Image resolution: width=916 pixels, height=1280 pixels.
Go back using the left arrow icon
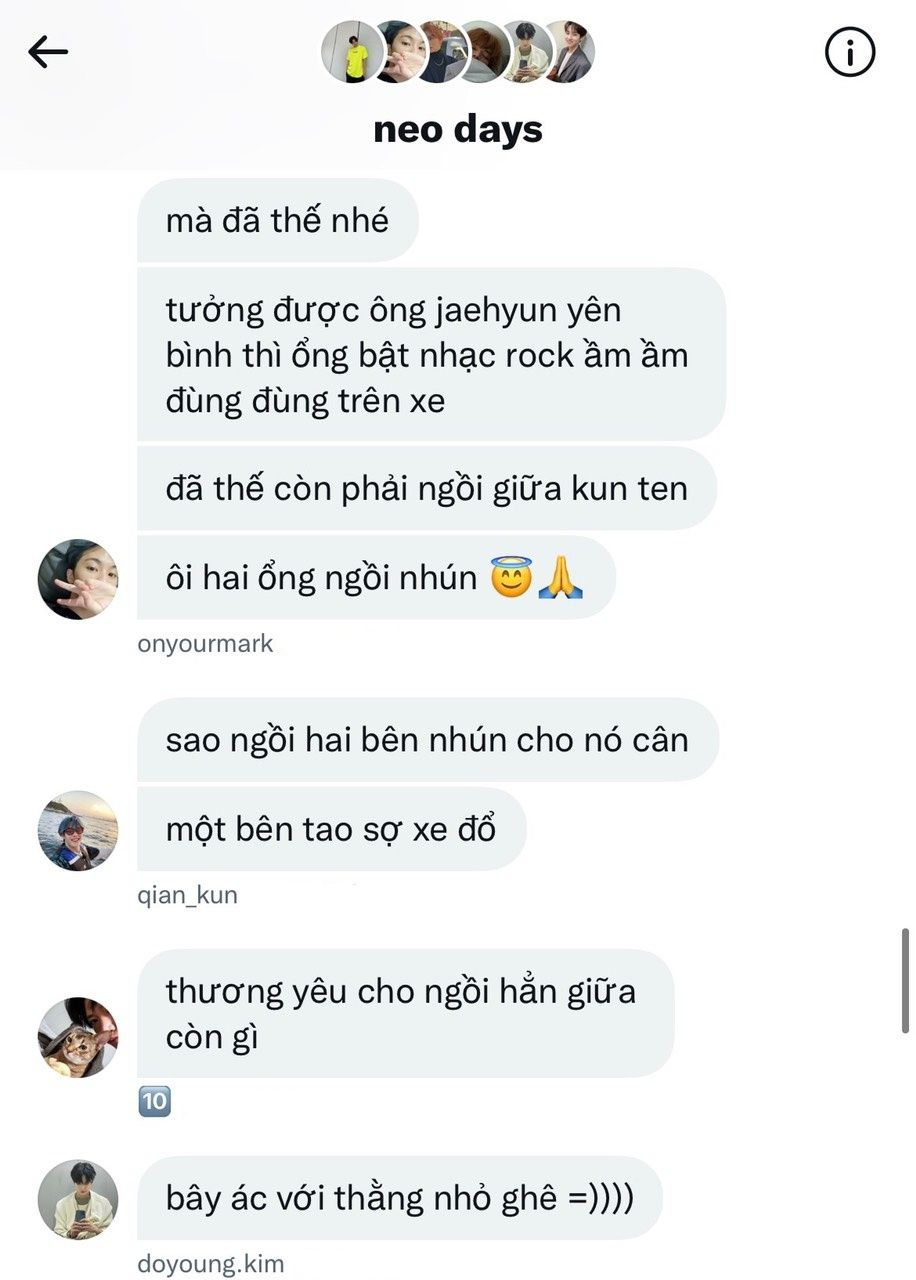[x=48, y=52]
